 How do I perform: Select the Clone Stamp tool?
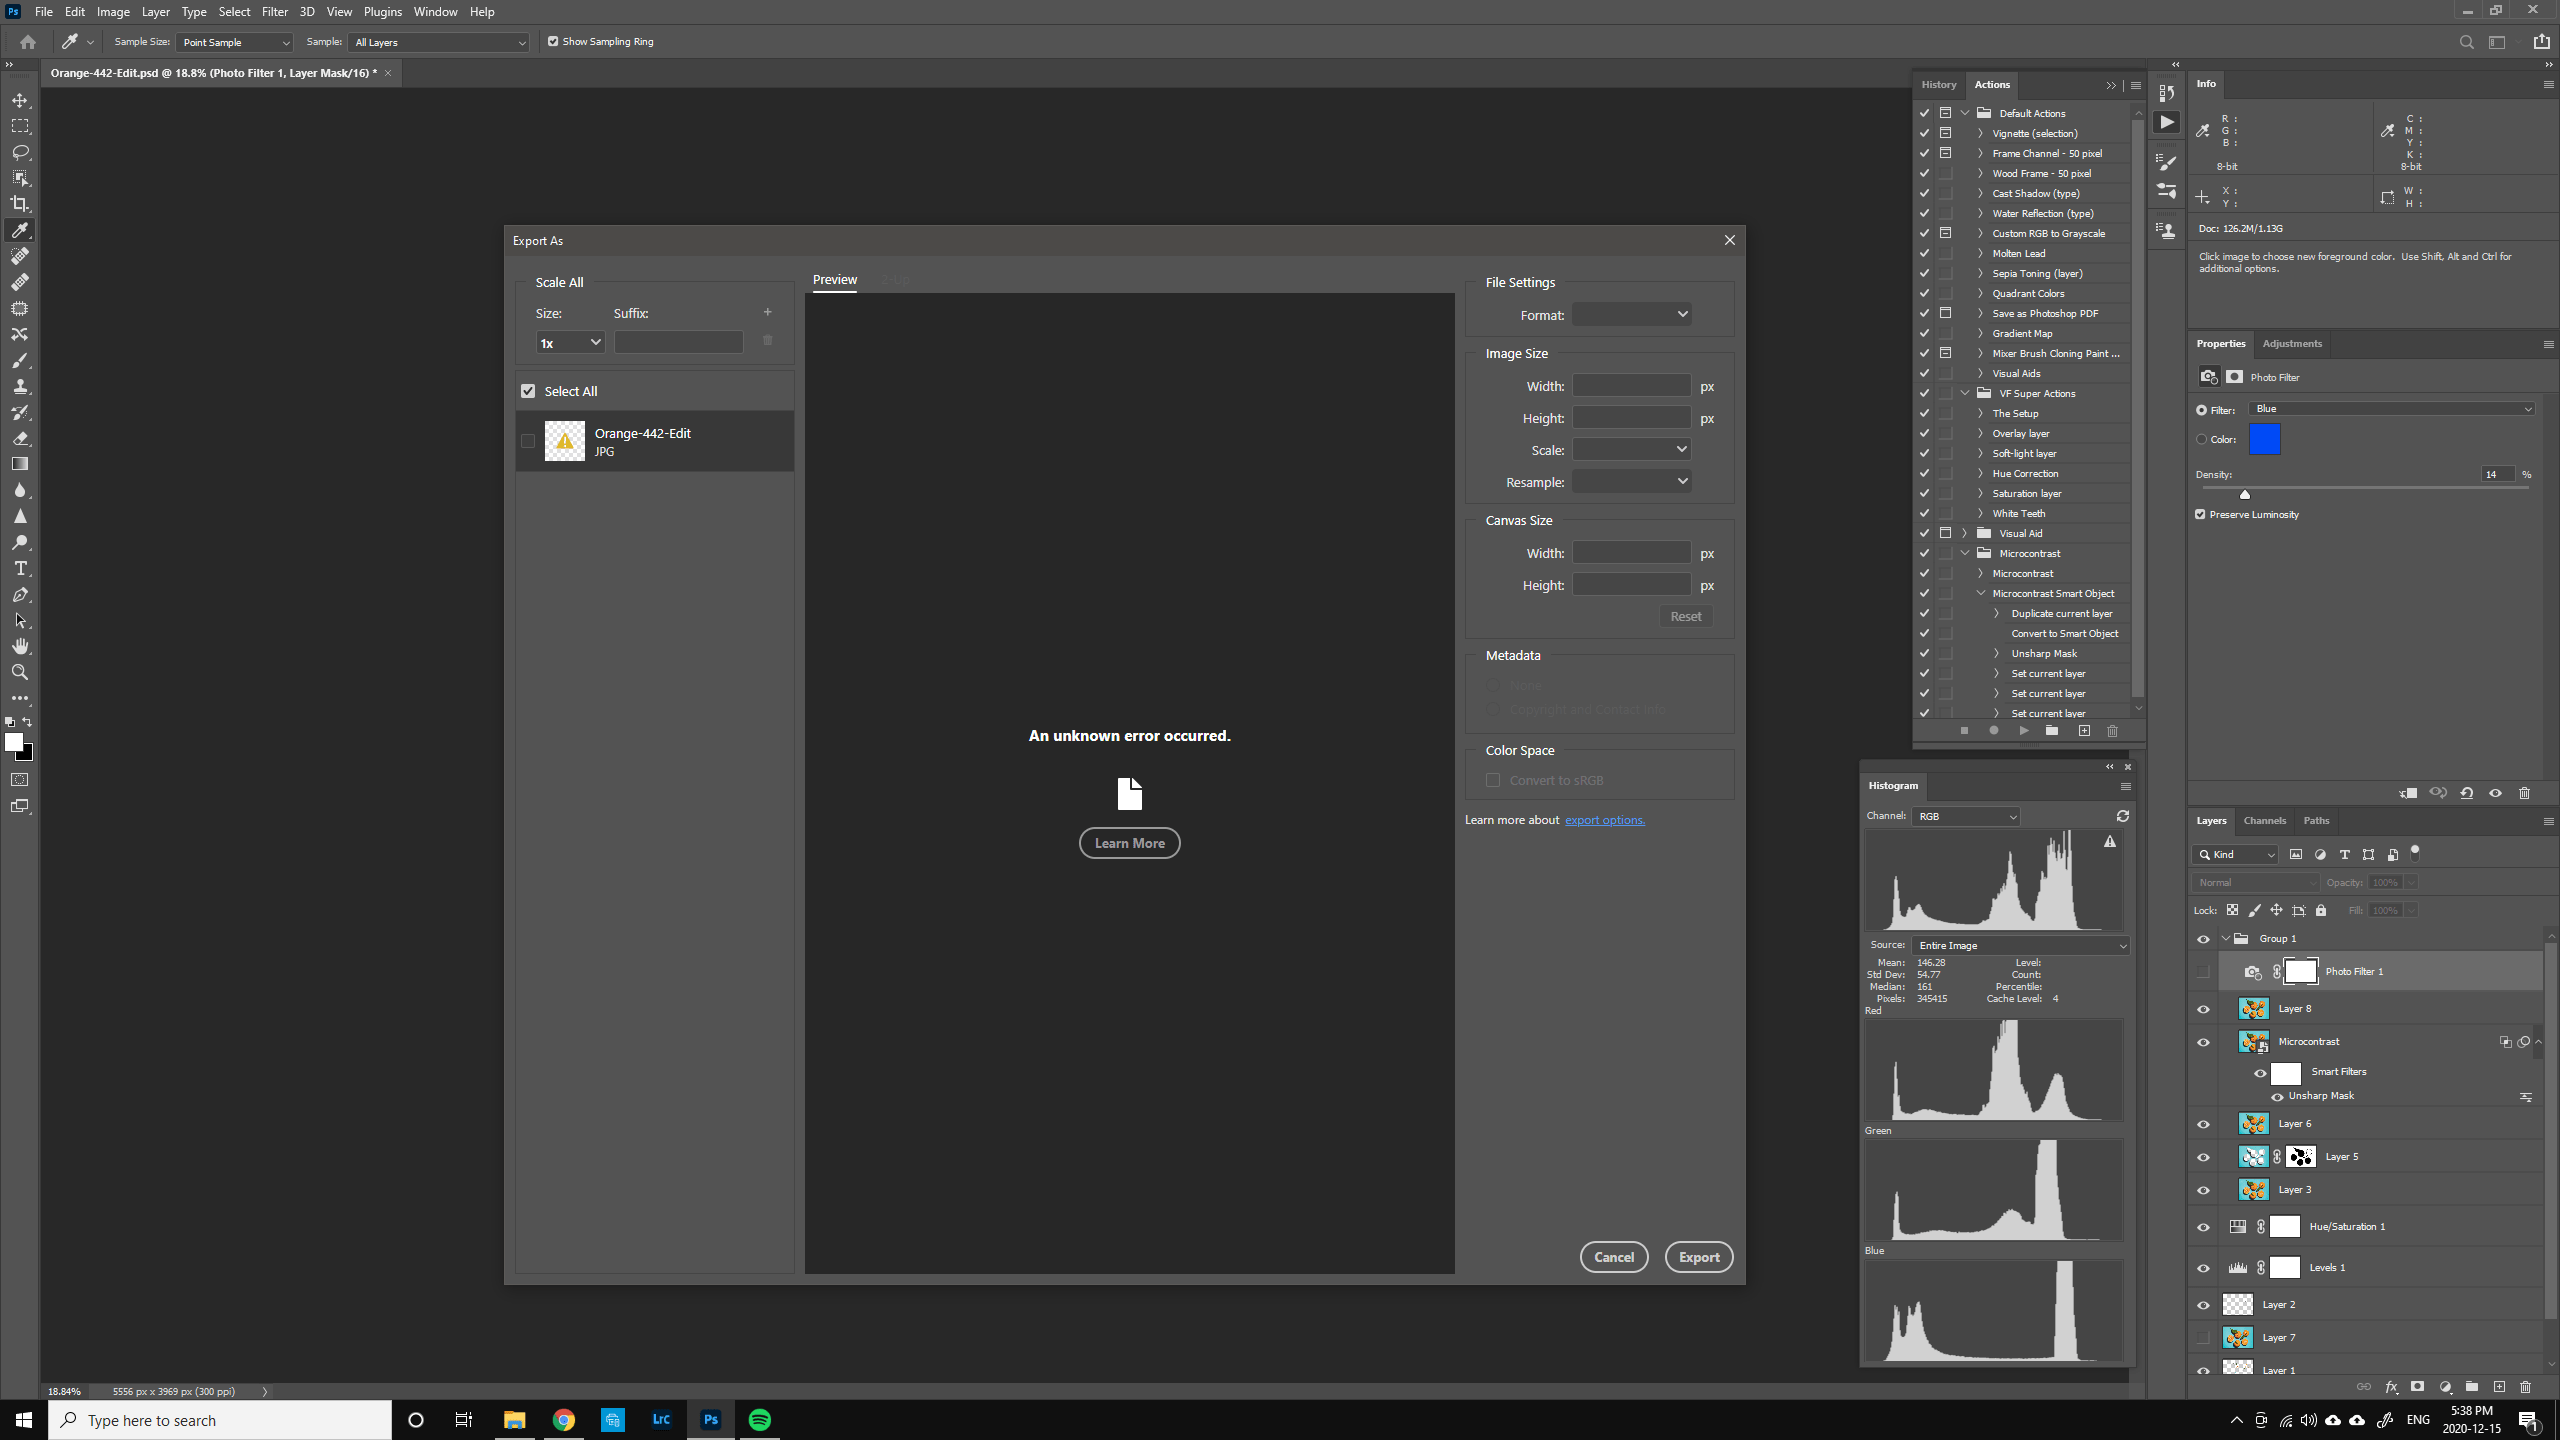(20, 386)
